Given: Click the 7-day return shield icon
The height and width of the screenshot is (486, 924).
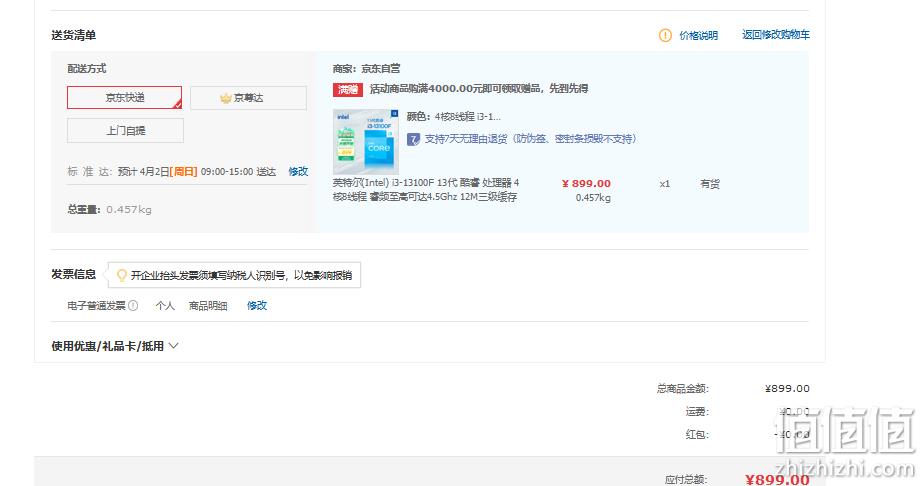Looking at the screenshot, I should (x=414, y=139).
